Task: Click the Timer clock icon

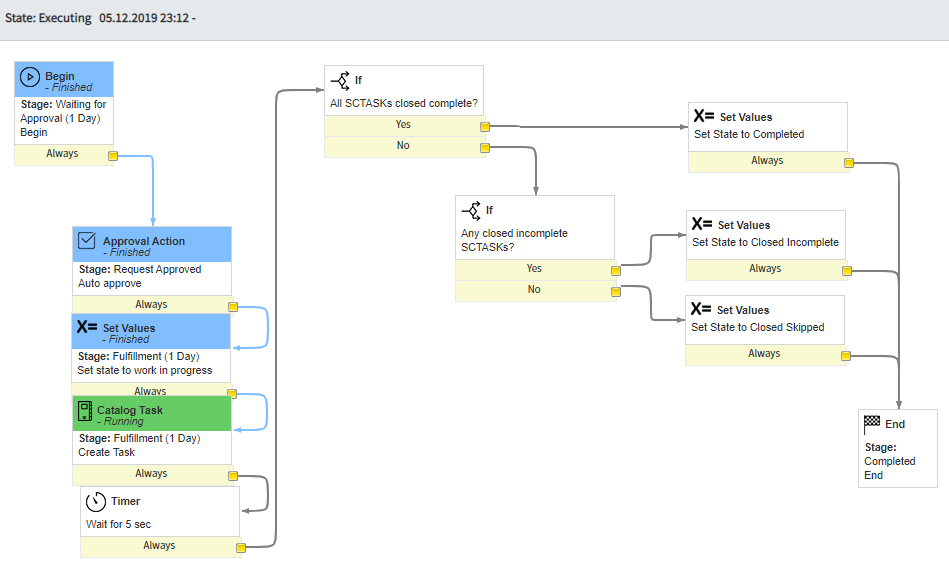Action: 96,501
